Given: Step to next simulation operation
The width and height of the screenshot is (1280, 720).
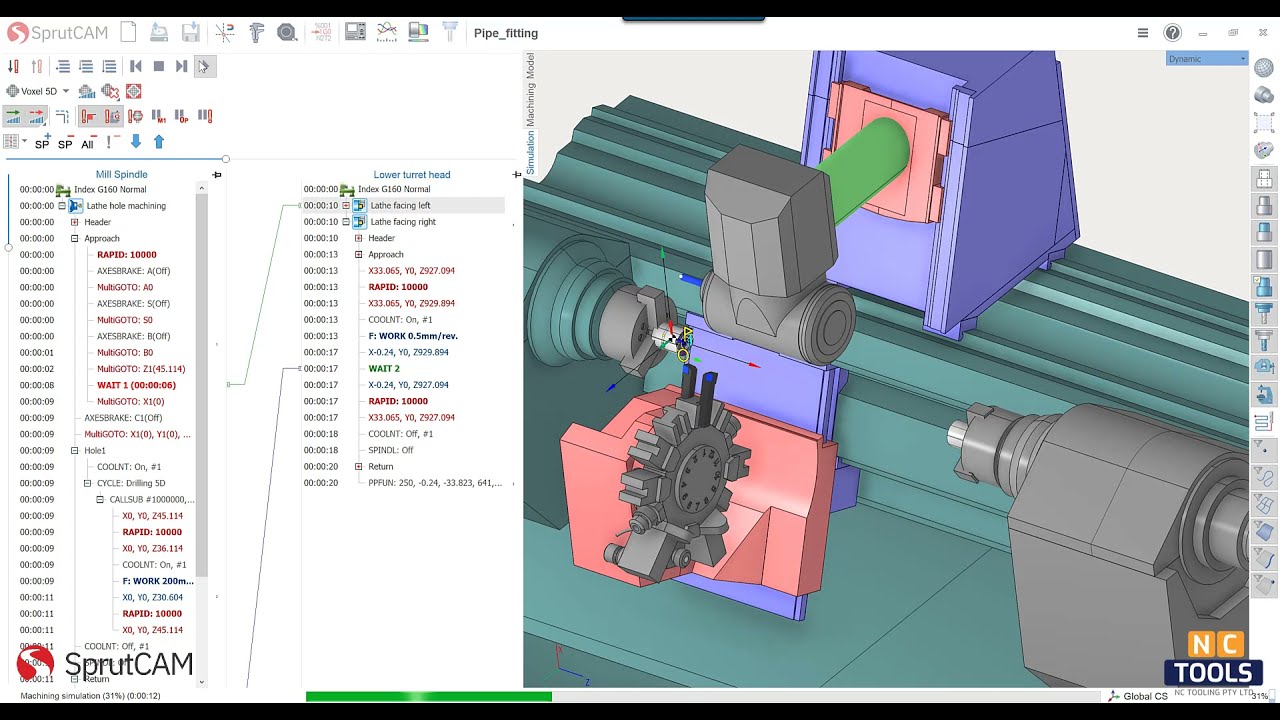Looking at the screenshot, I should coord(181,66).
